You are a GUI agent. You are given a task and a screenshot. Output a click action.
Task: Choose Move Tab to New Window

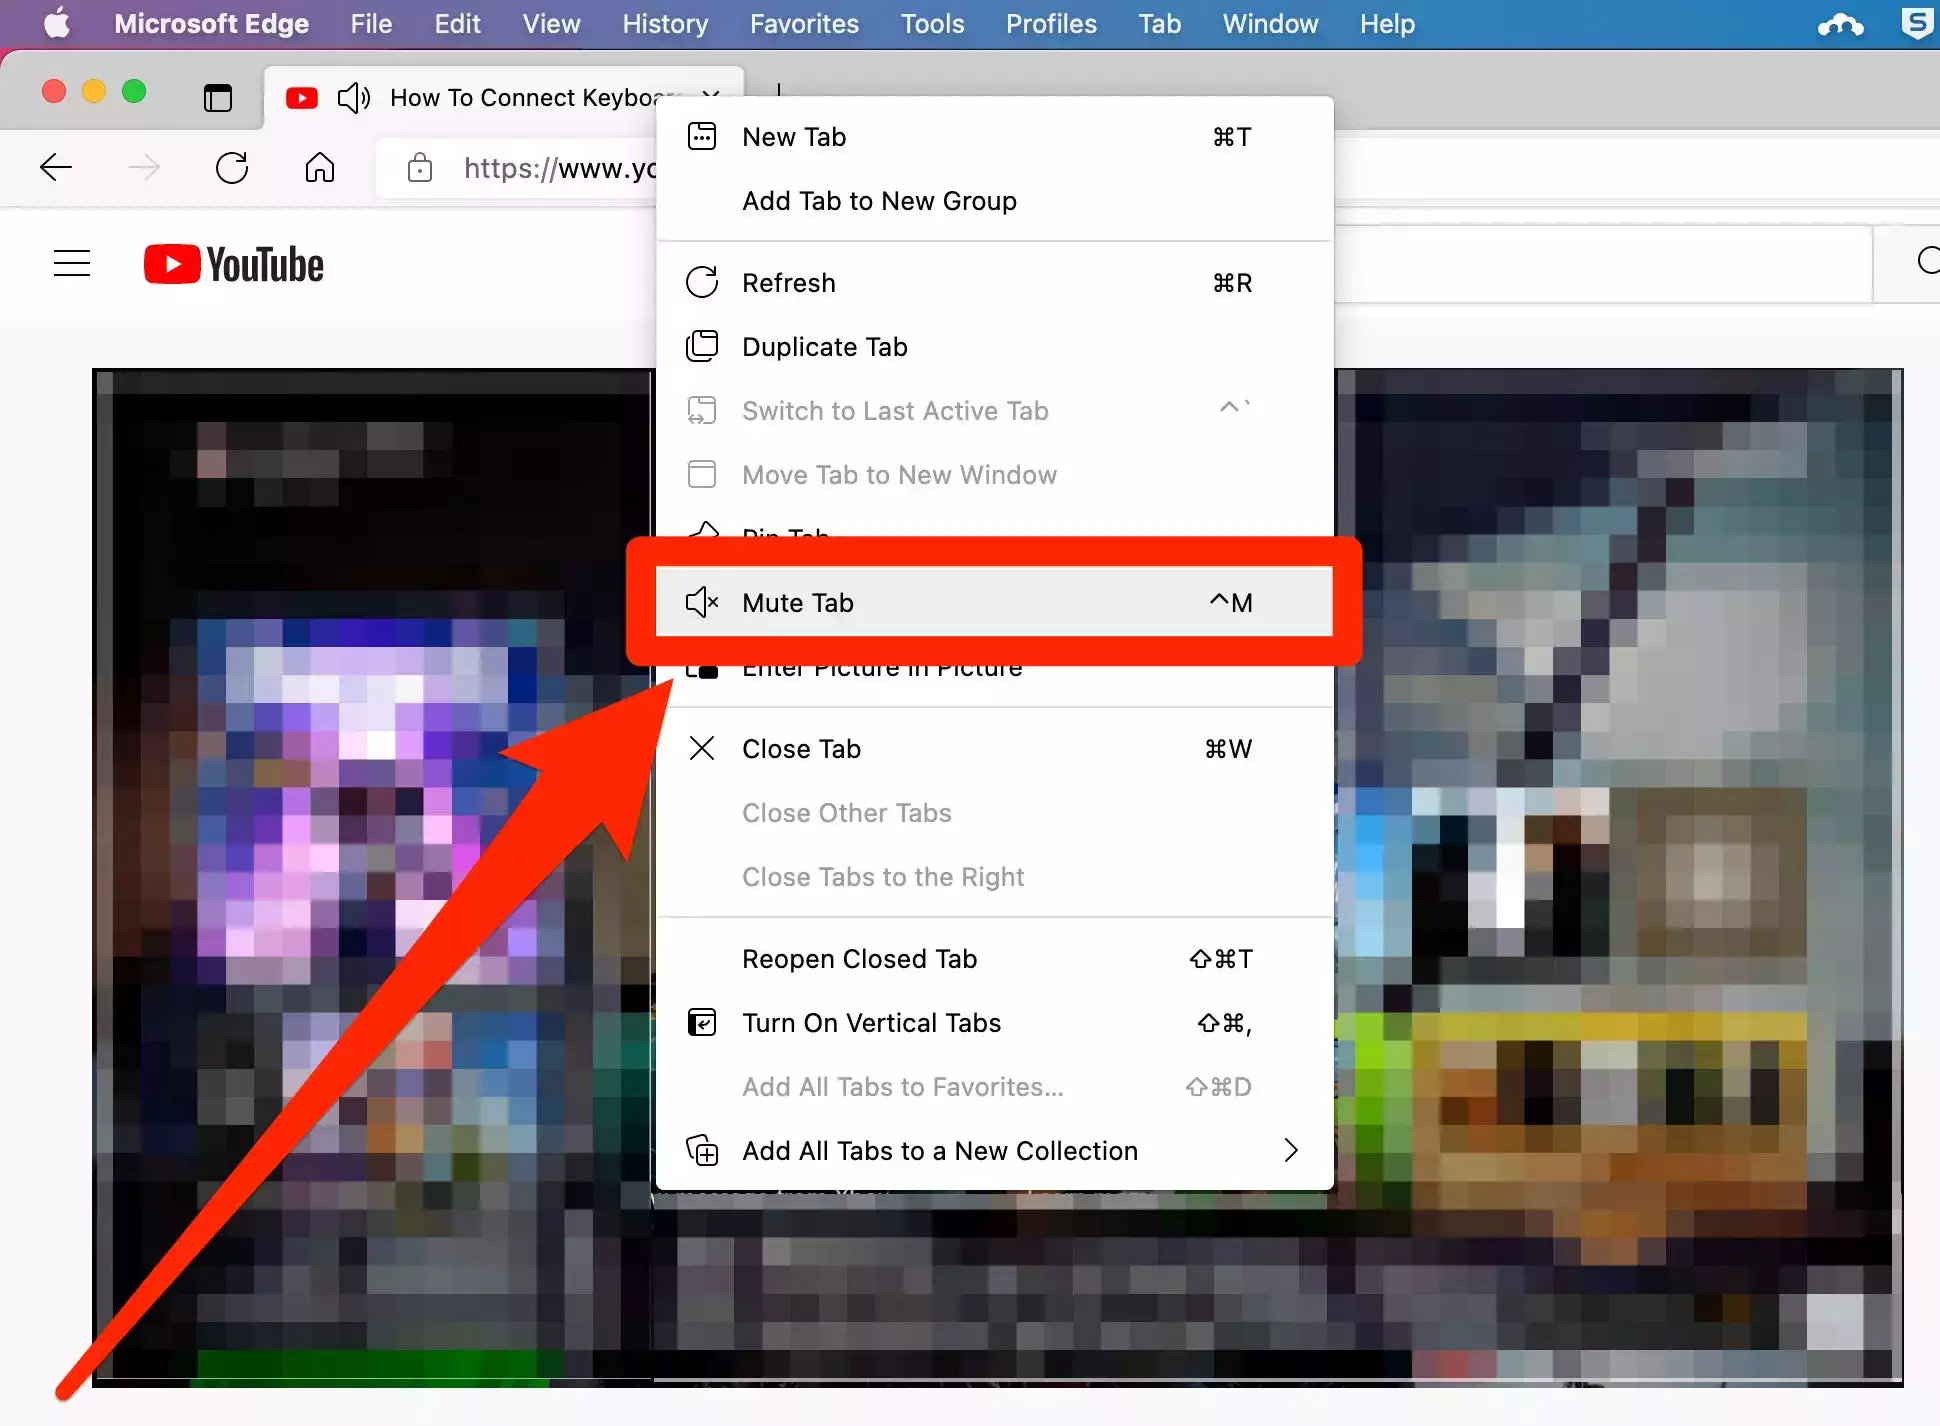pos(994,475)
